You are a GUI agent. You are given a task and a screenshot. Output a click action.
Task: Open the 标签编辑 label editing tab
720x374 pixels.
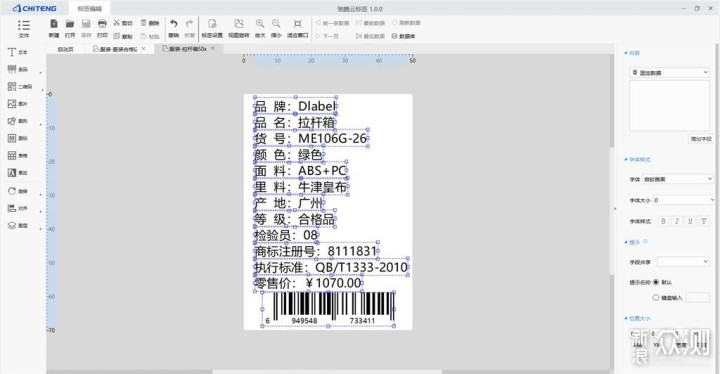pos(89,9)
